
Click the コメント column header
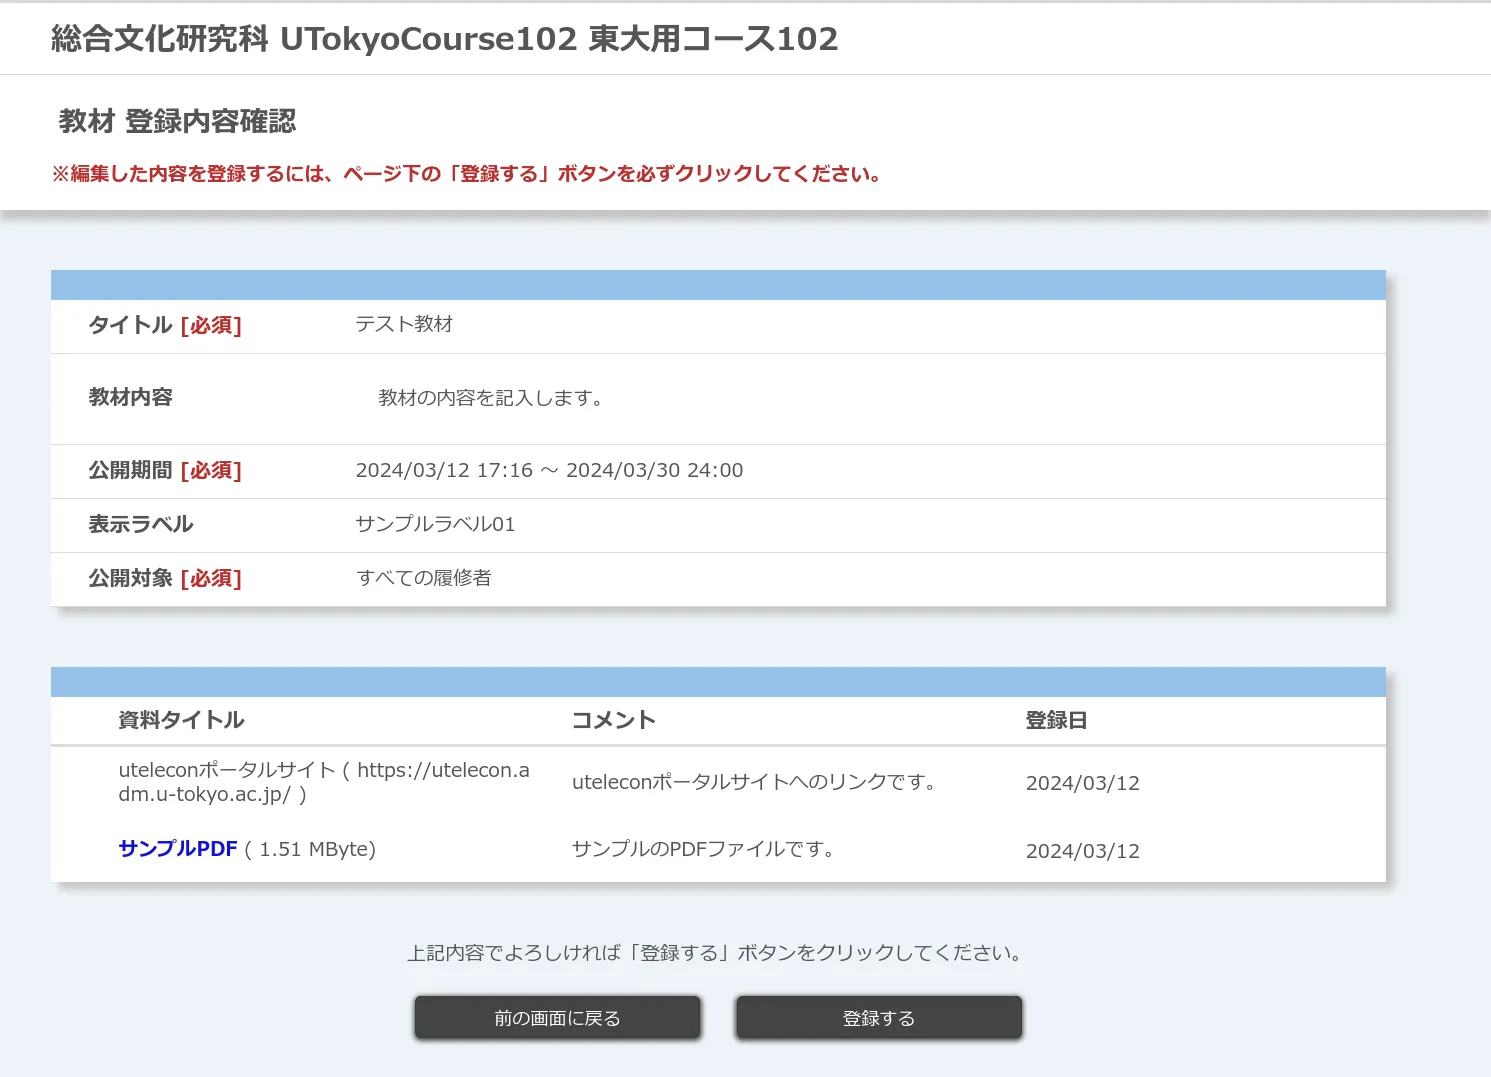point(613,720)
